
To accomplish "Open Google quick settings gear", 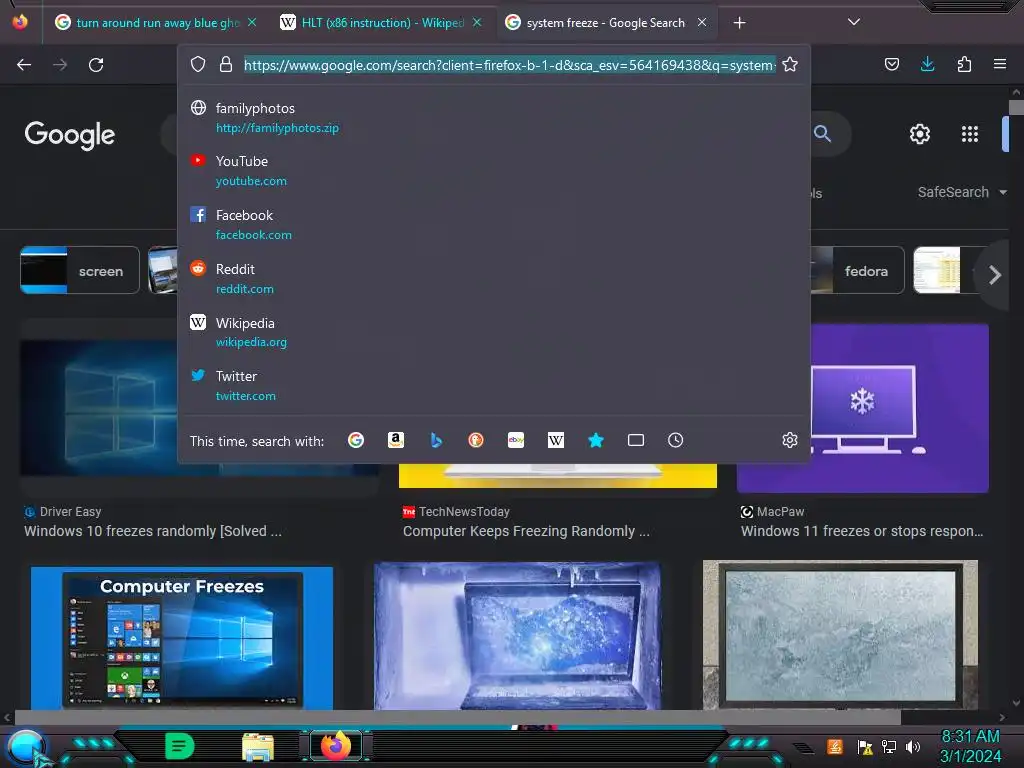I will [920, 134].
